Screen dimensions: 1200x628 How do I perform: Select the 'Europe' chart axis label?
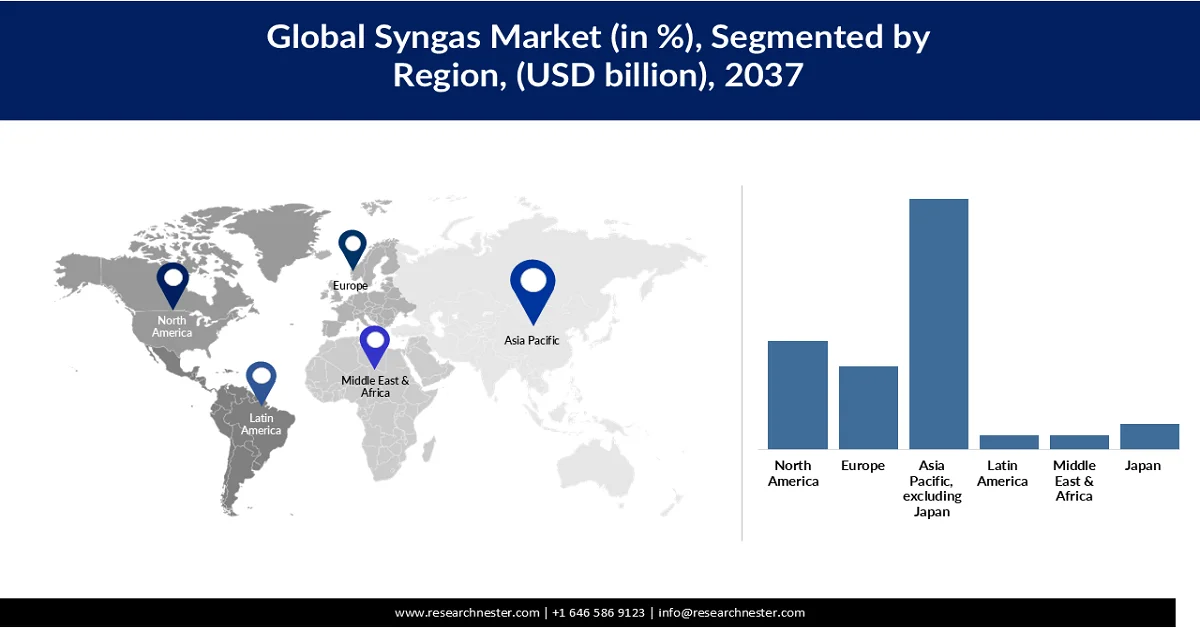(863, 466)
